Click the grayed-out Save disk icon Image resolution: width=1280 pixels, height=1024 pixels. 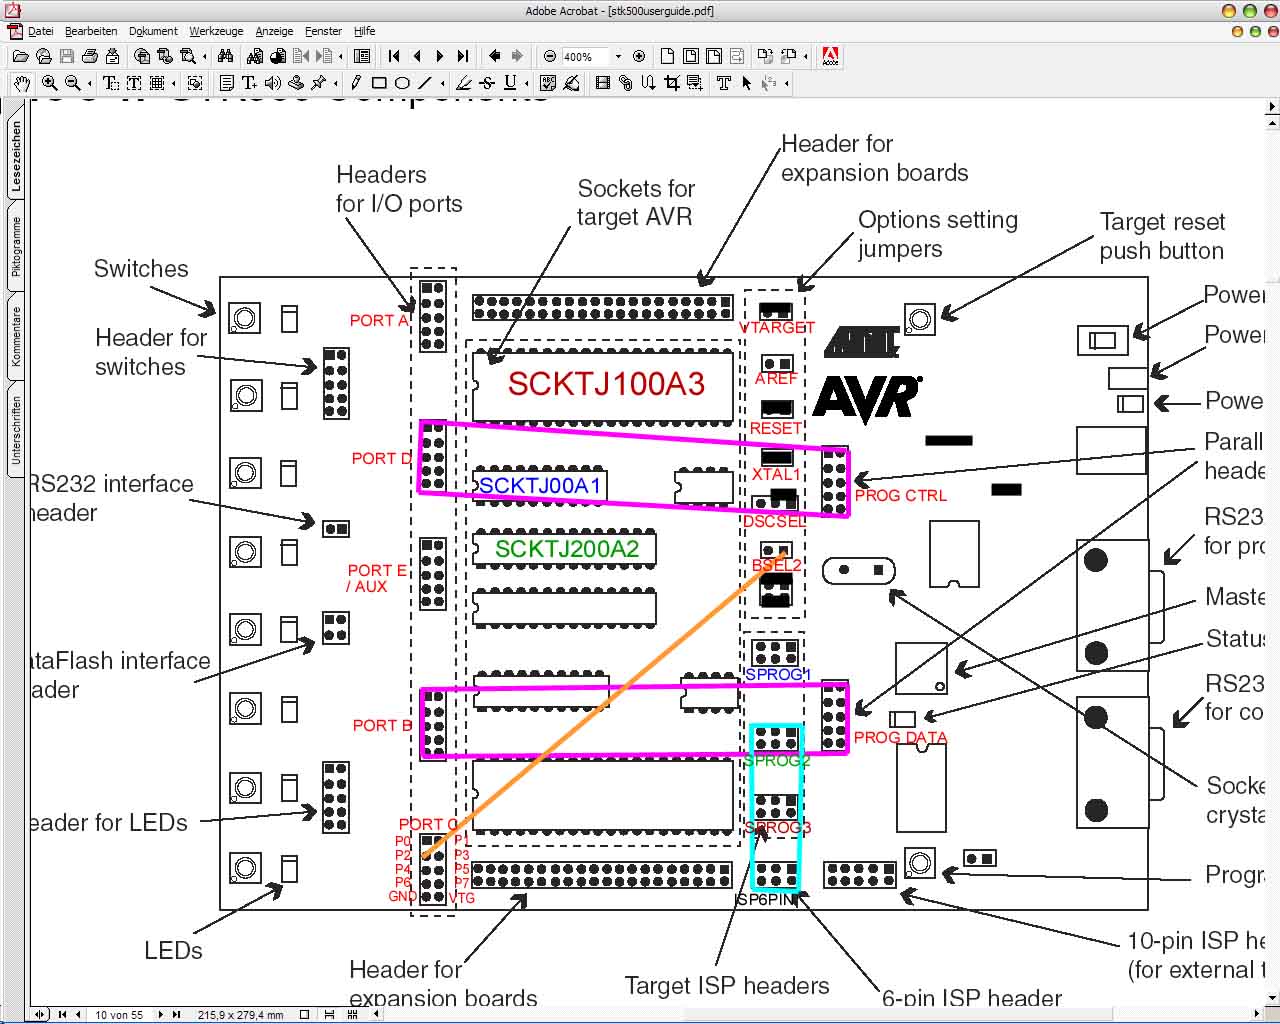[67, 56]
